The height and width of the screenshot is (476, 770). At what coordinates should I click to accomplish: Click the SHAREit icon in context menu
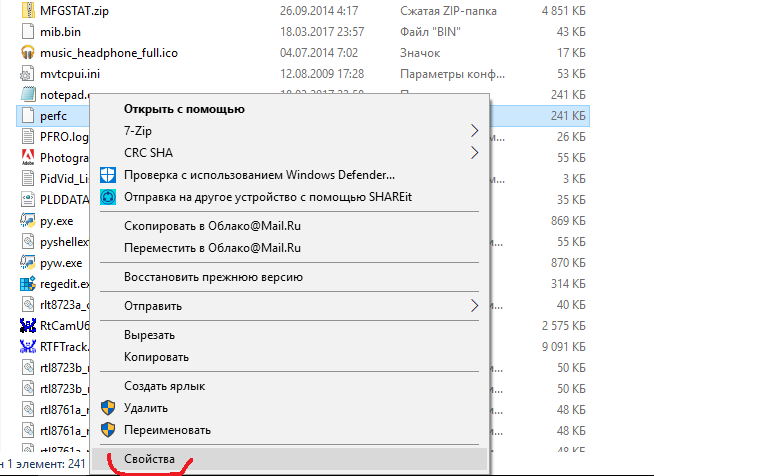pyautogui.click(x=108, y=197)
